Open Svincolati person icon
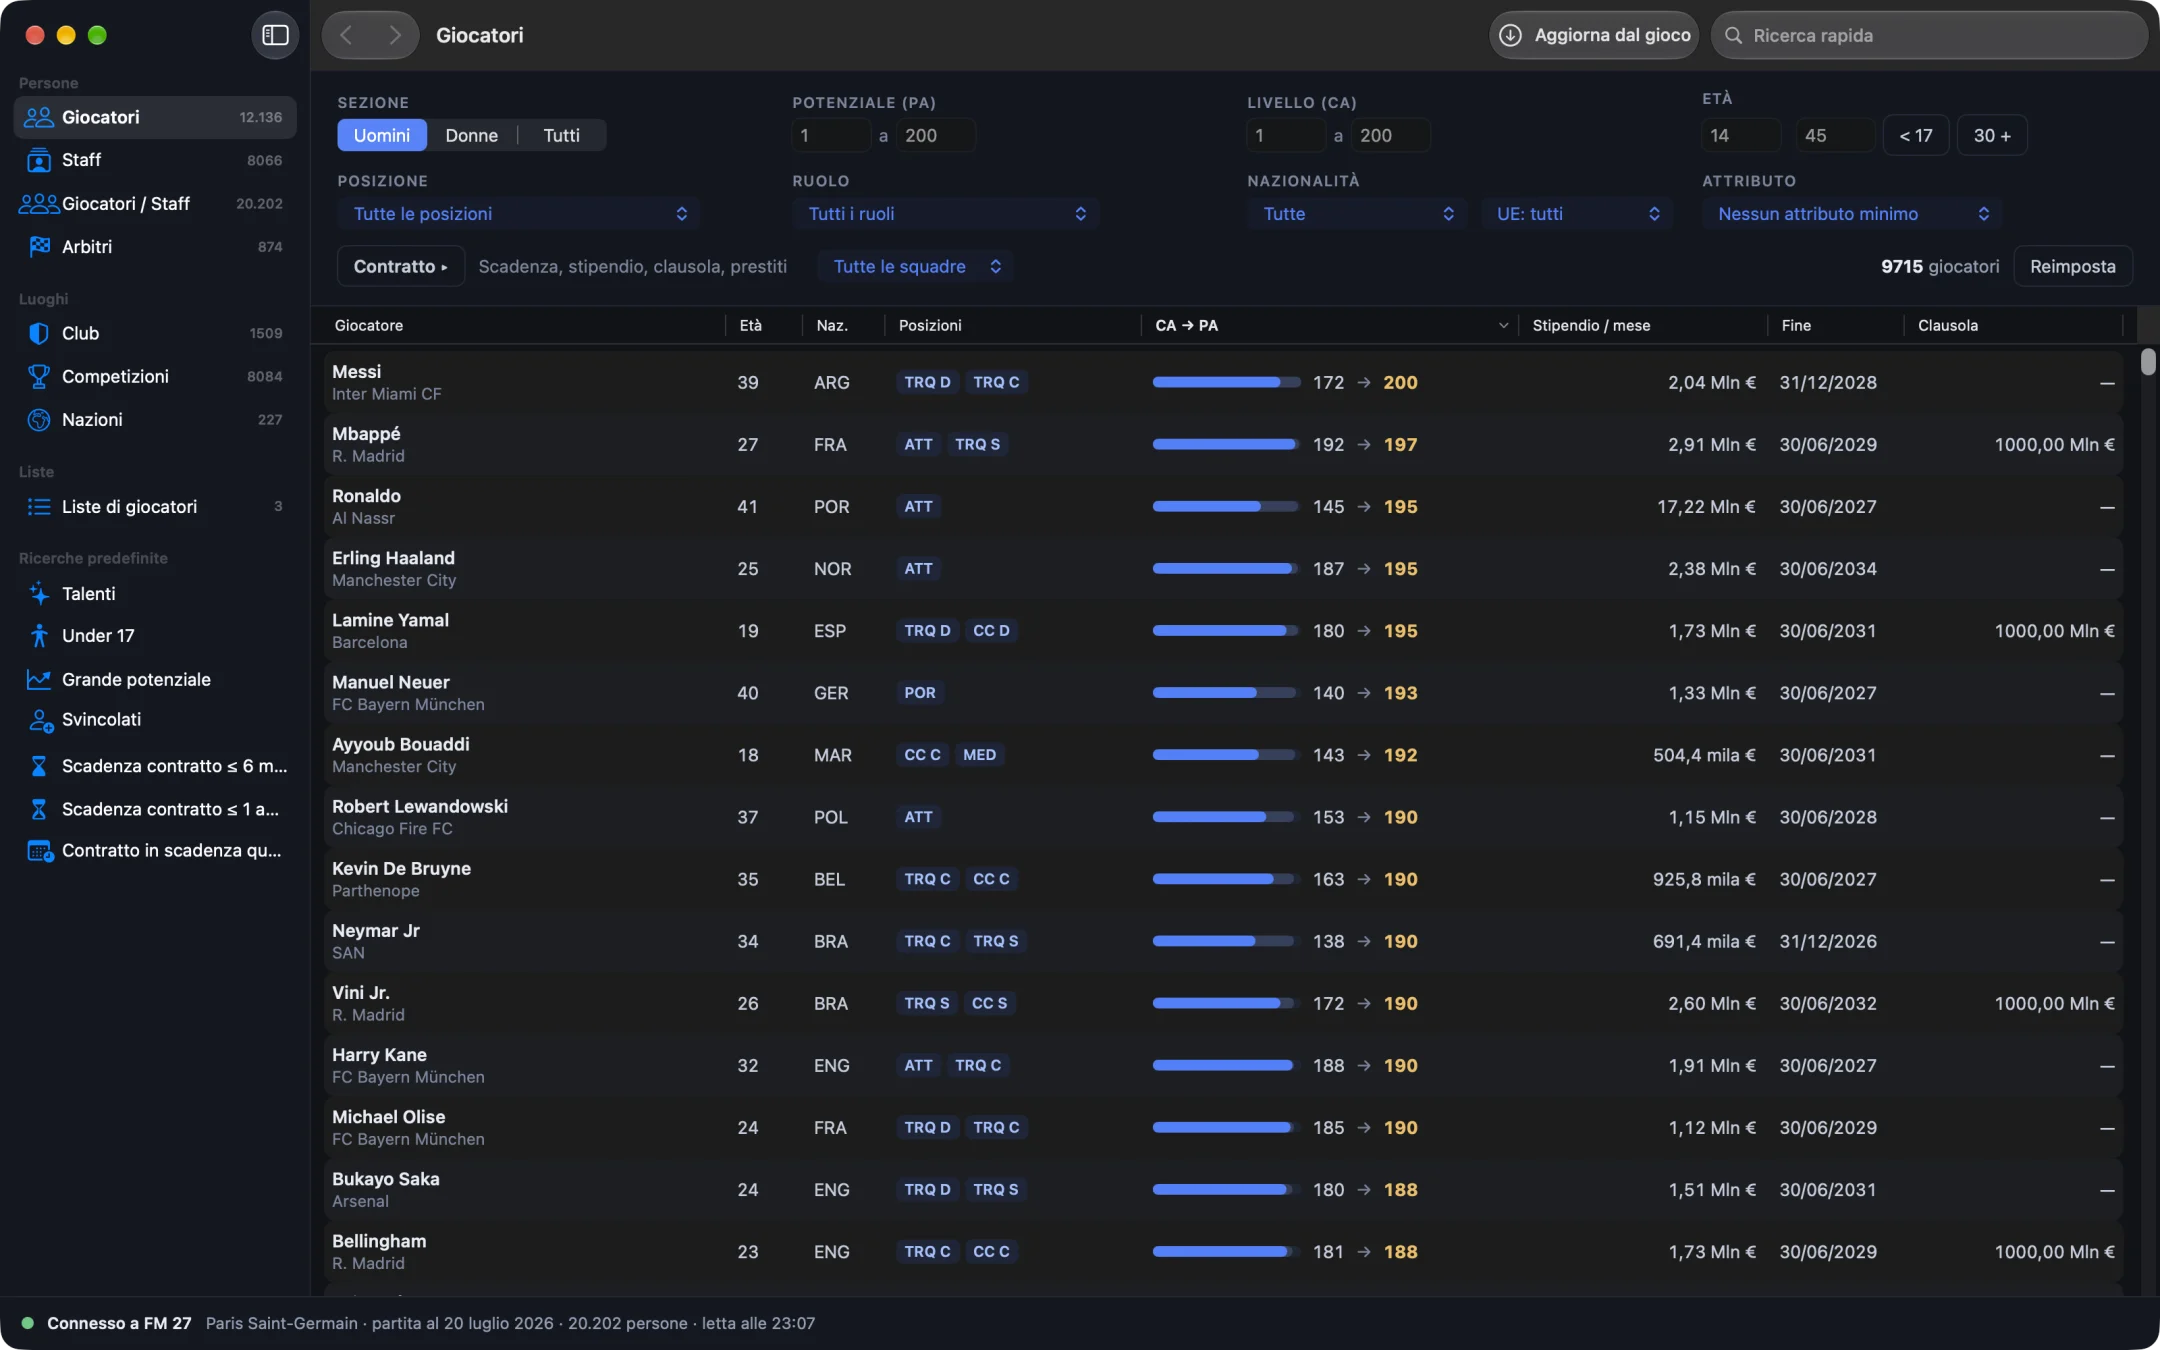 point(40,720)
